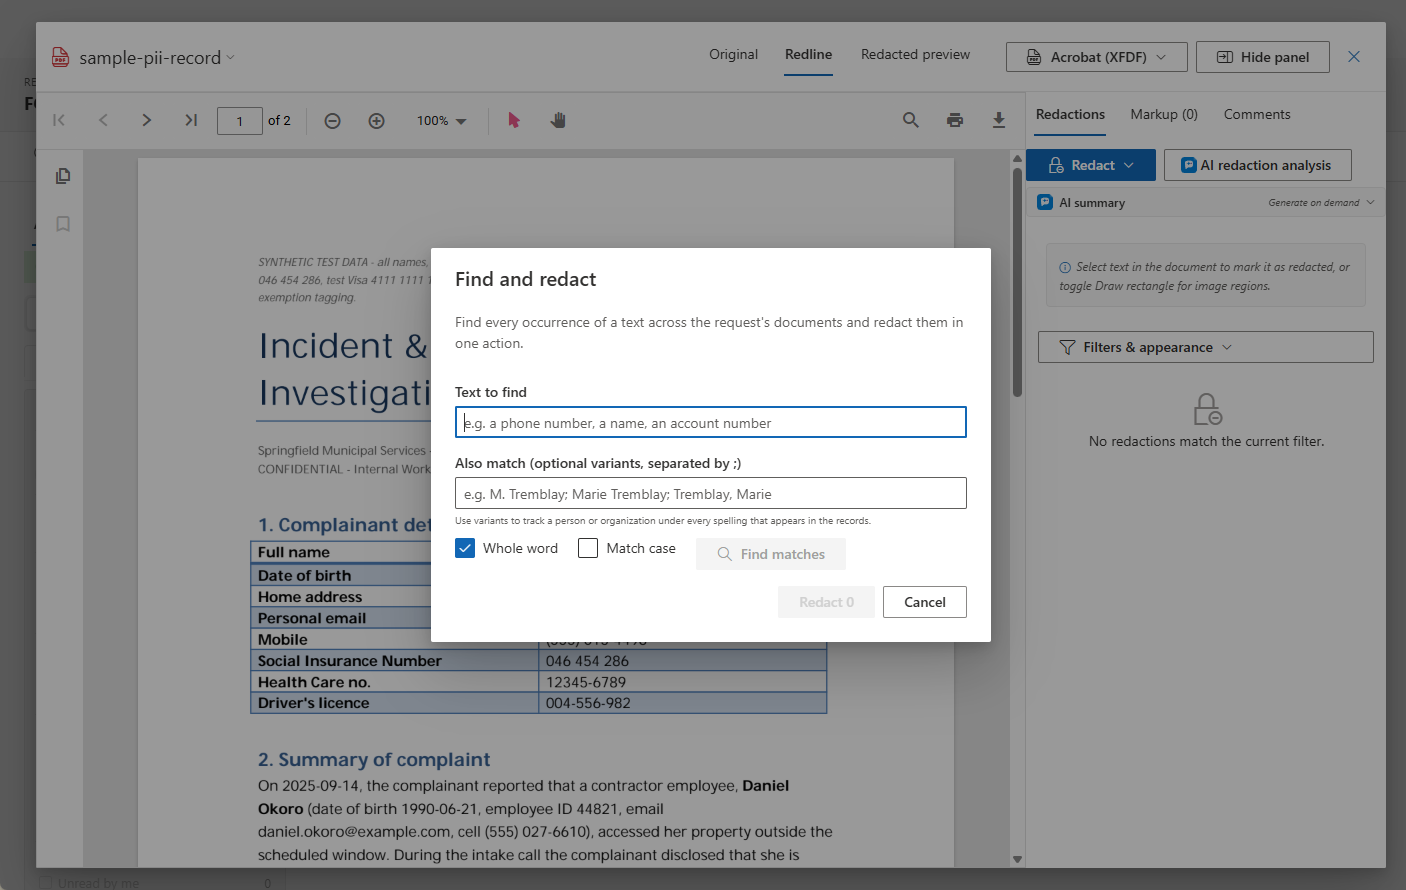Click the 'Full name' table cell

(341, 552)
